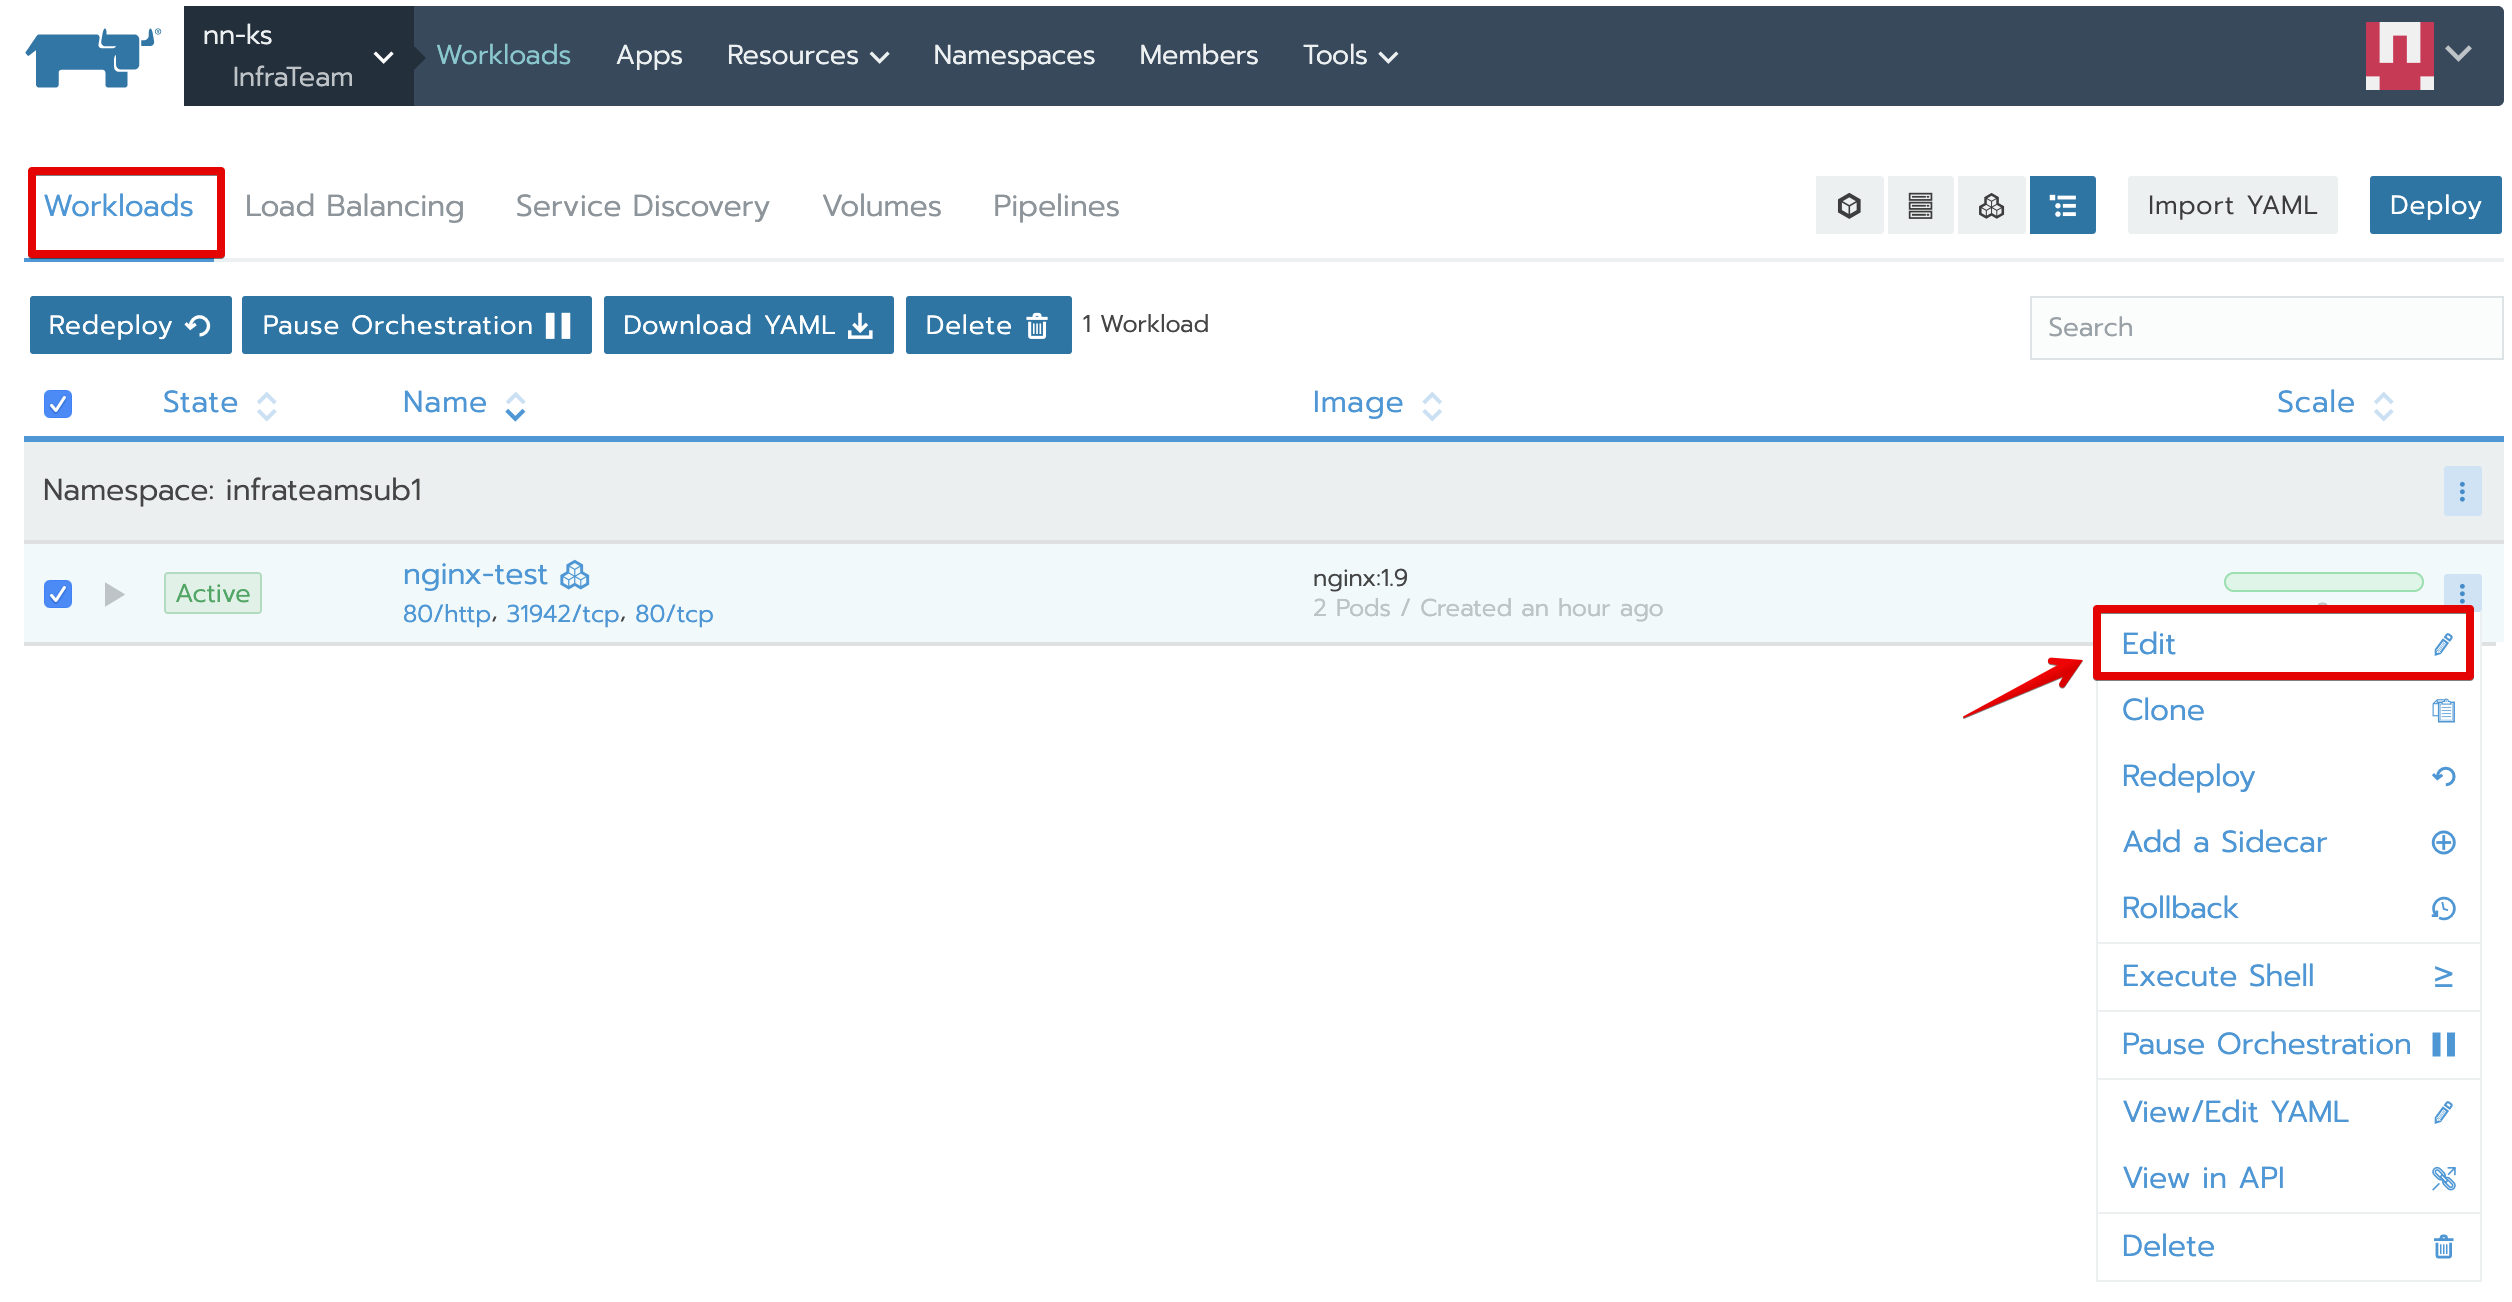Switch to pod view icon

pos(1849,206)
